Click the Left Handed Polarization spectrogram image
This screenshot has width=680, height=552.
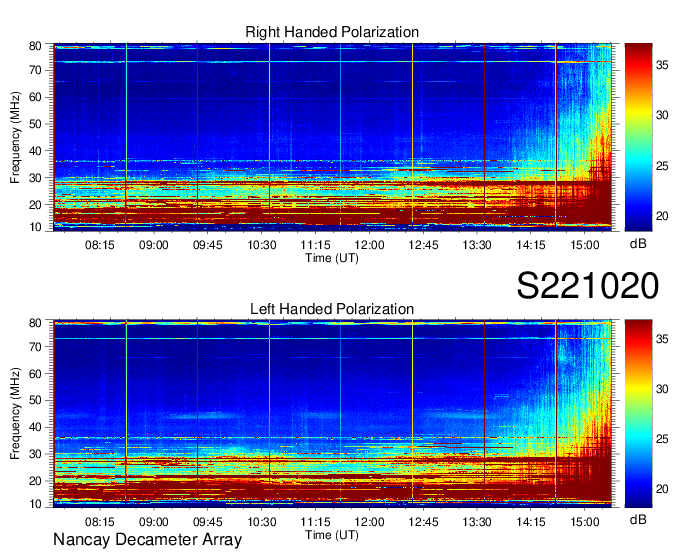pyautogui.click(x=332, y=414)
